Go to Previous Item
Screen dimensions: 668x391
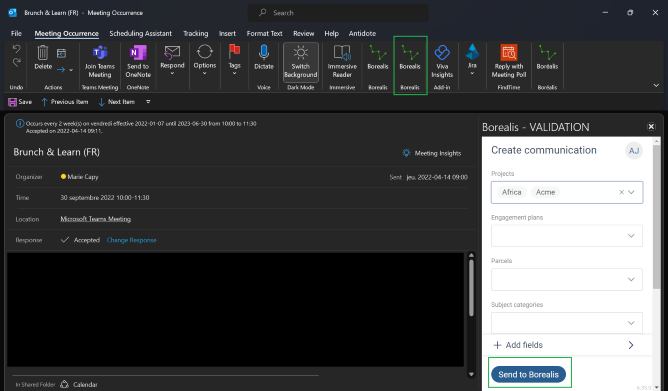pos(65,102)
